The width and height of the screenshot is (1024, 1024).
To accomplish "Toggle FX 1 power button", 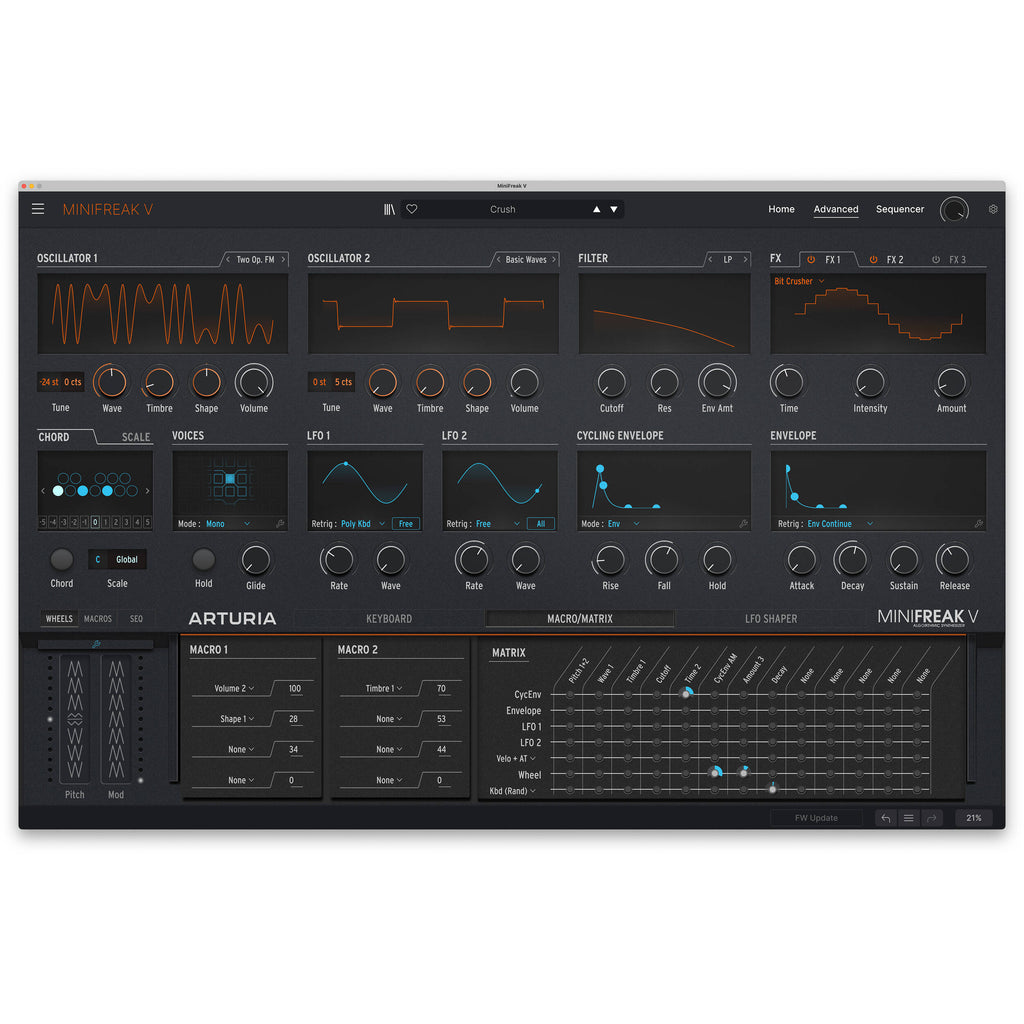I will (811, 260).
